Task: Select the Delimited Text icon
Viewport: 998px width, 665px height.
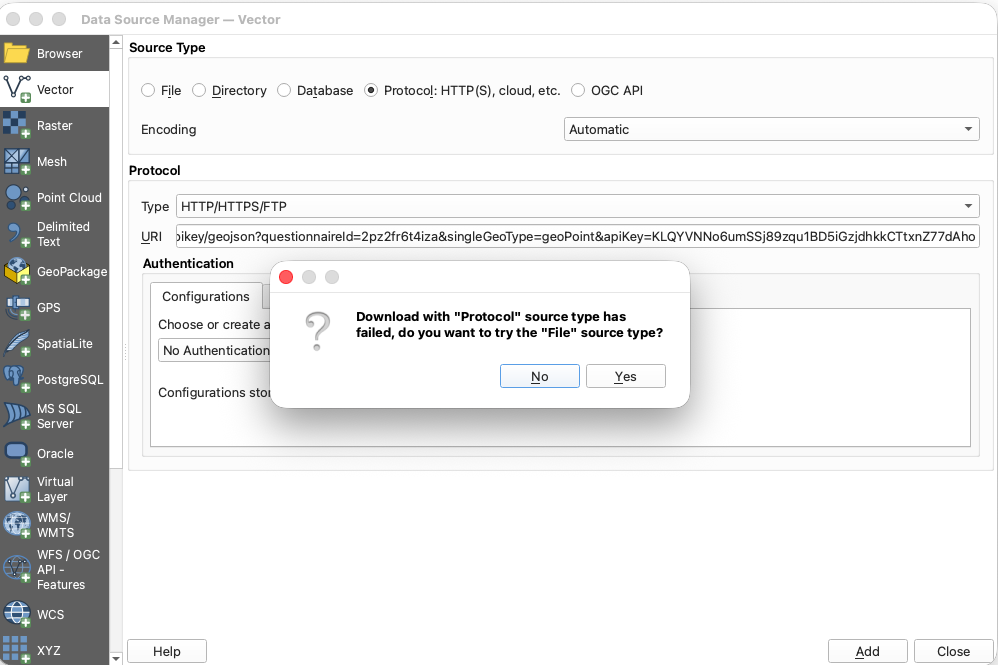Action: tap(17, 234)
